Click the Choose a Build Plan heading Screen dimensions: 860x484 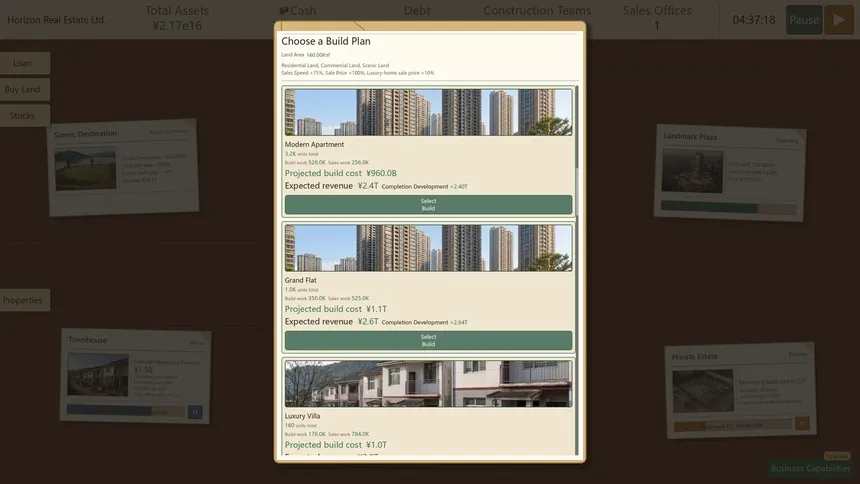(x=326, y=41)
